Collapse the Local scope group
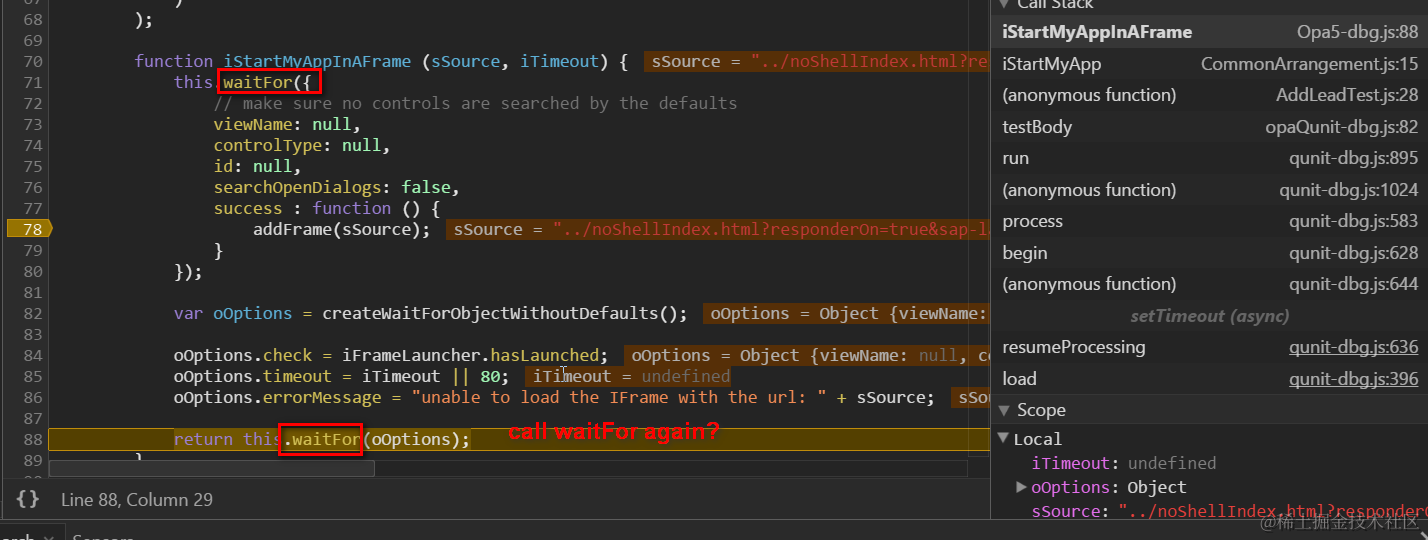The height and width of the screenshot is (540, 1428). click(1004, 439)
